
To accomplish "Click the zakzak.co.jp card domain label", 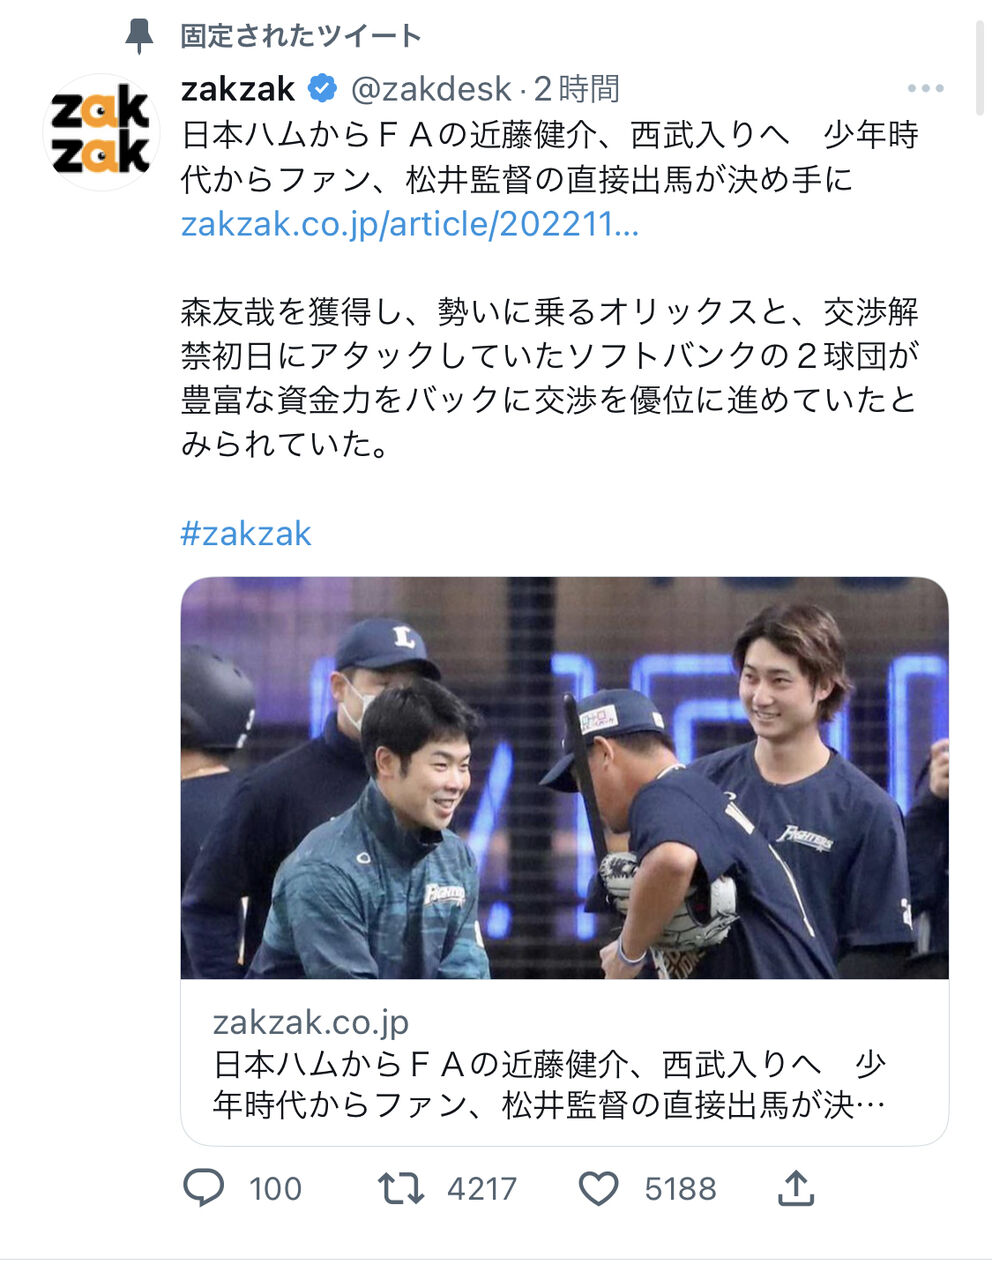I will point(311,1022).
